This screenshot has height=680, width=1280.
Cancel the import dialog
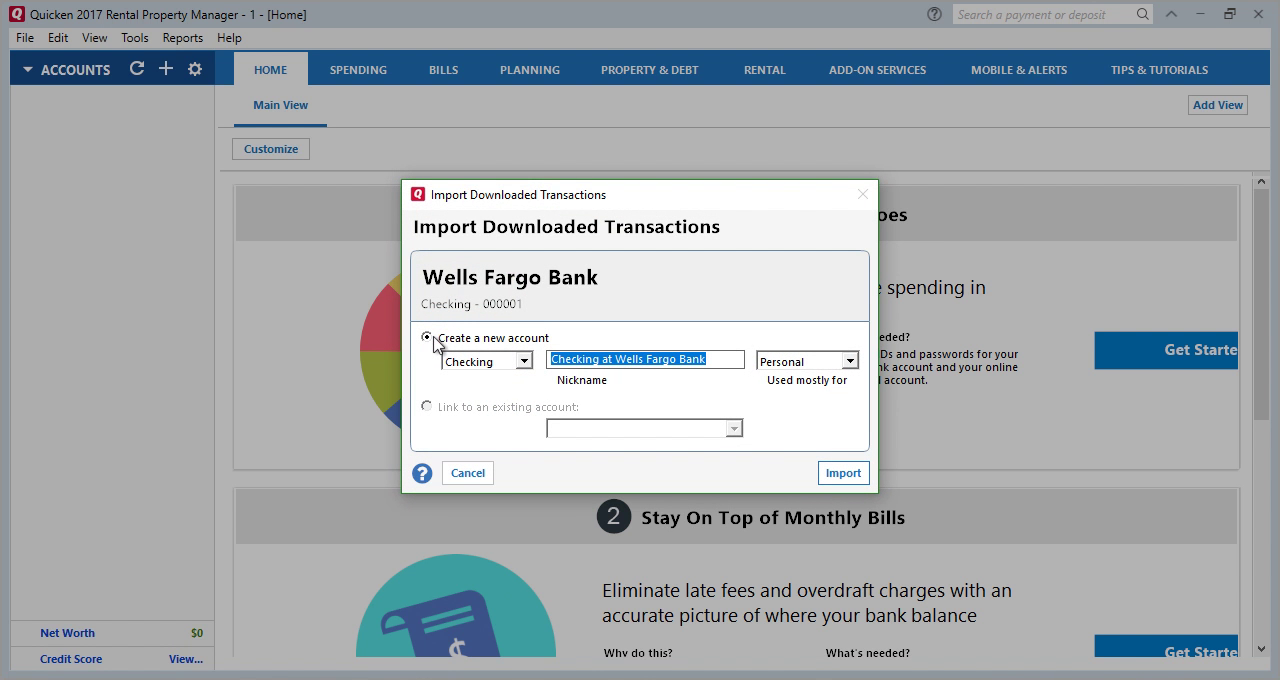(468, 473)
